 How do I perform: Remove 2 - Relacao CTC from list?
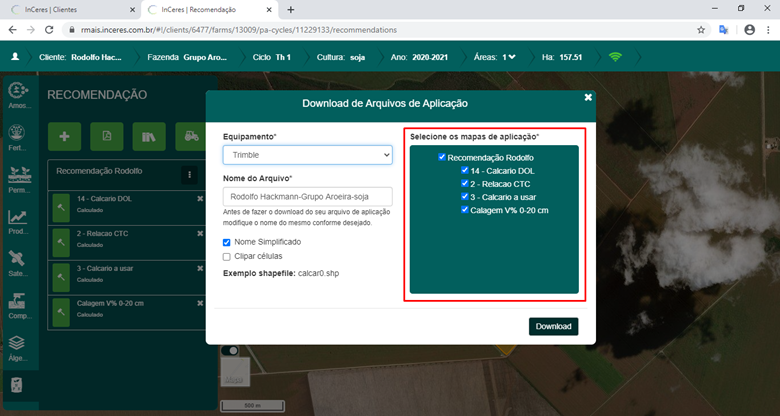point(200,233)
